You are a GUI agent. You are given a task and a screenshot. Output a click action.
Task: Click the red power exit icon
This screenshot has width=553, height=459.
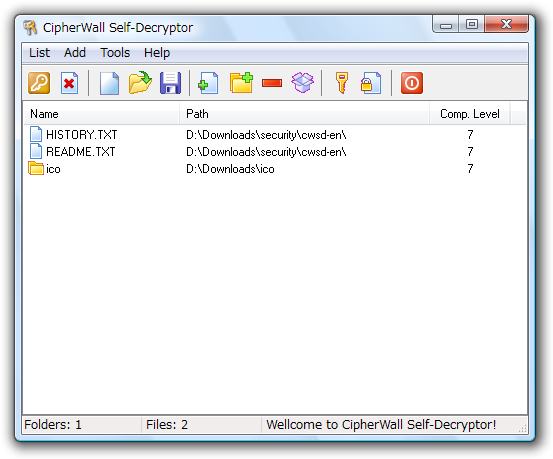pyautogui.click(x=412, y=83)
